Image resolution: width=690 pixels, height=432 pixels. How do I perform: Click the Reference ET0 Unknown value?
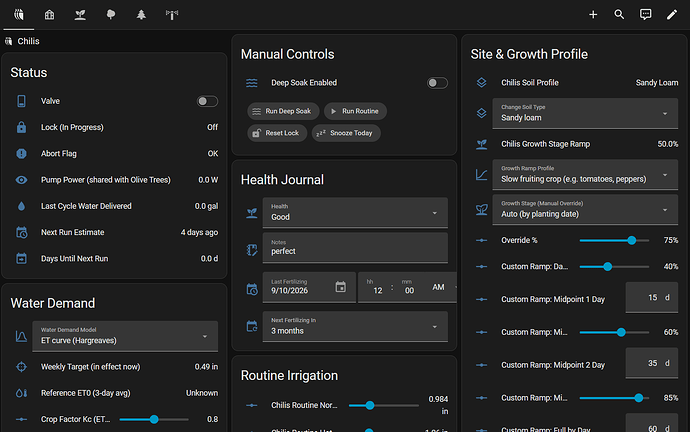pos(202,393)
